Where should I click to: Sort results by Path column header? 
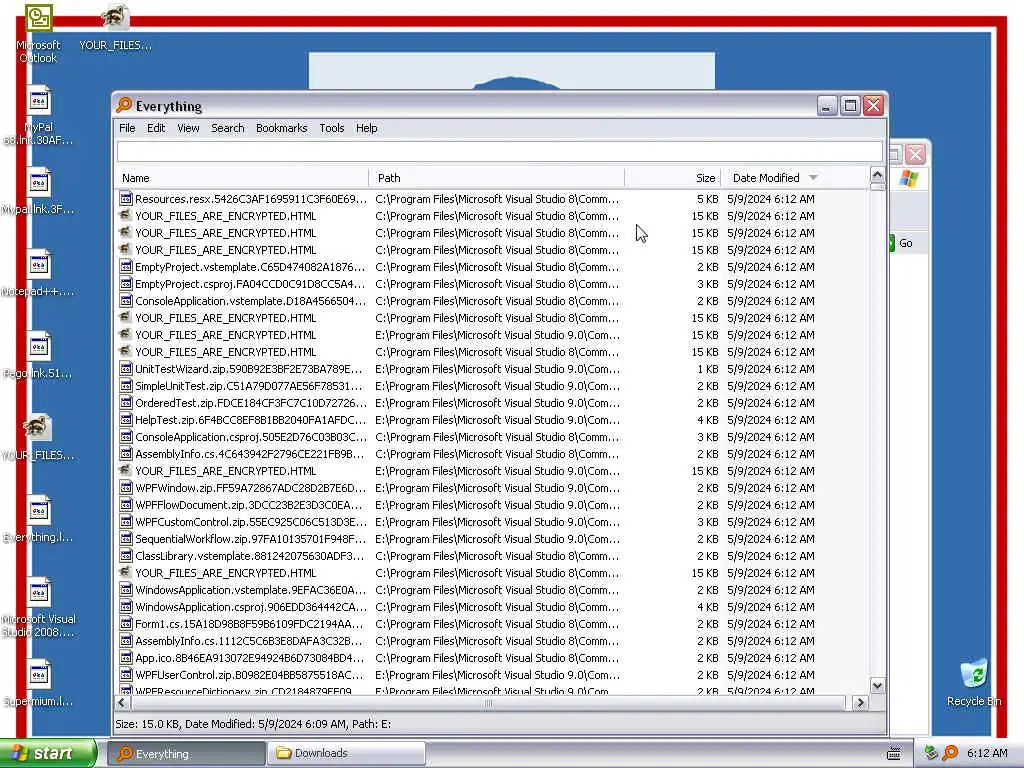497,178
